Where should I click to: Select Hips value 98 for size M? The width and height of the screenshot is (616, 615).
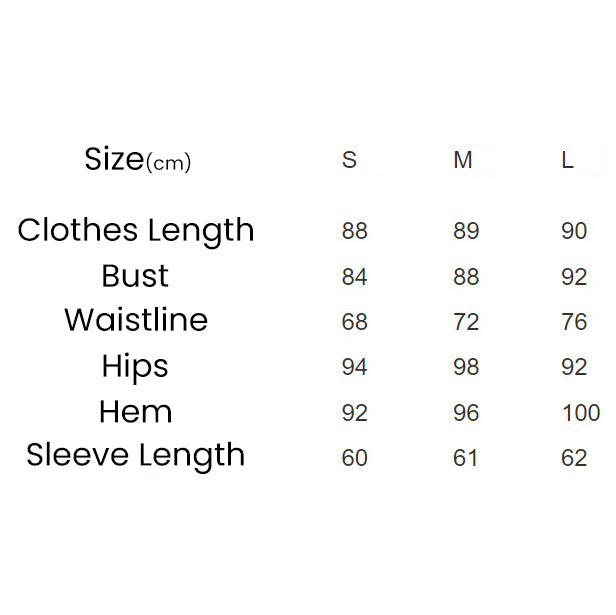(466, 367)
